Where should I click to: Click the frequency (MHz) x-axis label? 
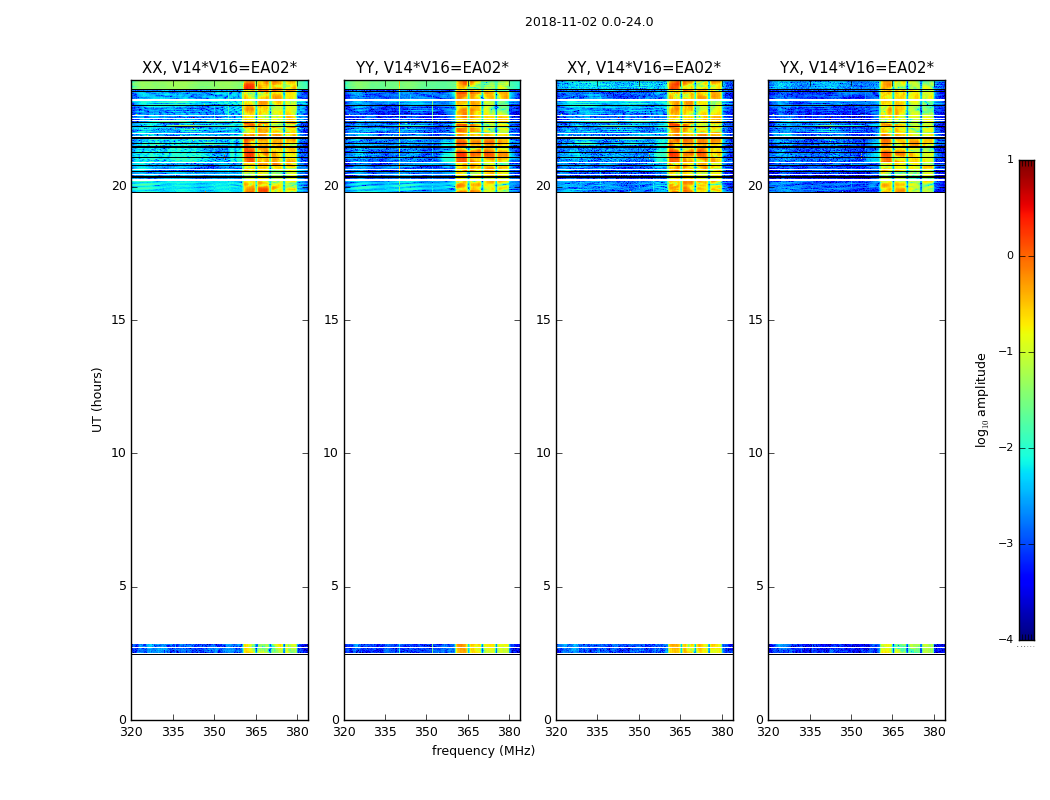point(483,751)
